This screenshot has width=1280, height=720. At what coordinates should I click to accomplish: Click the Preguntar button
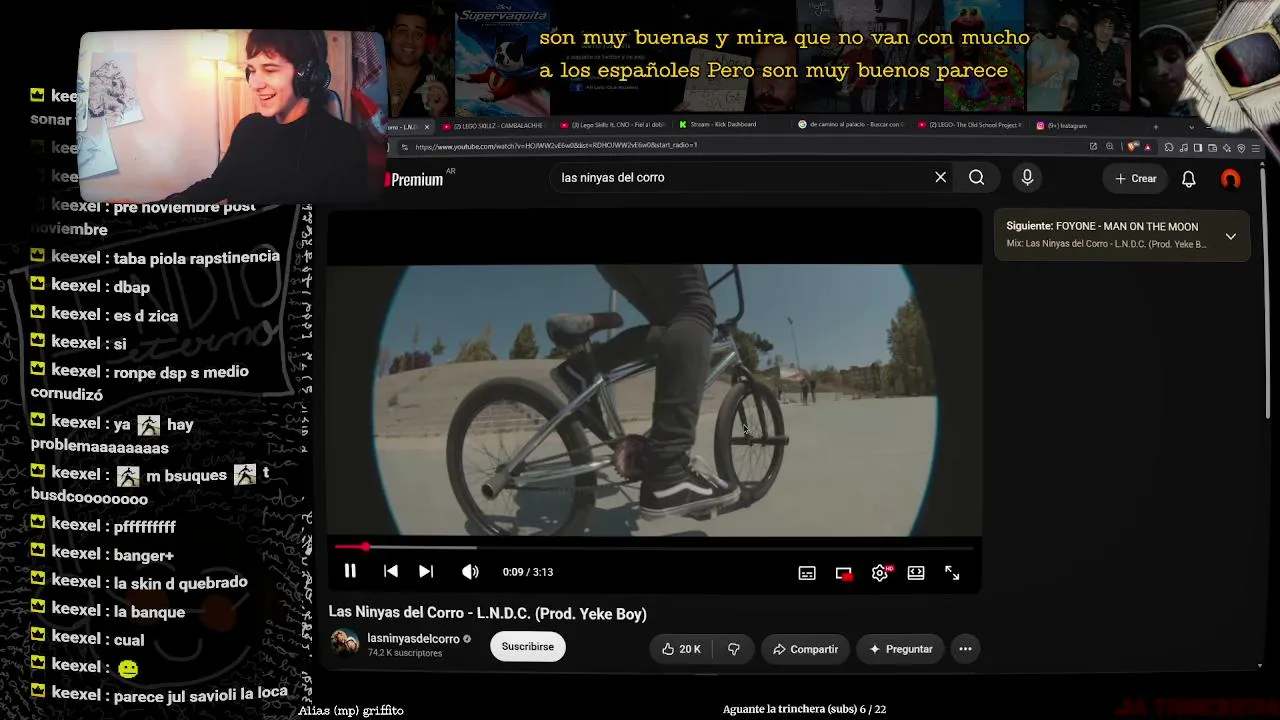900,649
